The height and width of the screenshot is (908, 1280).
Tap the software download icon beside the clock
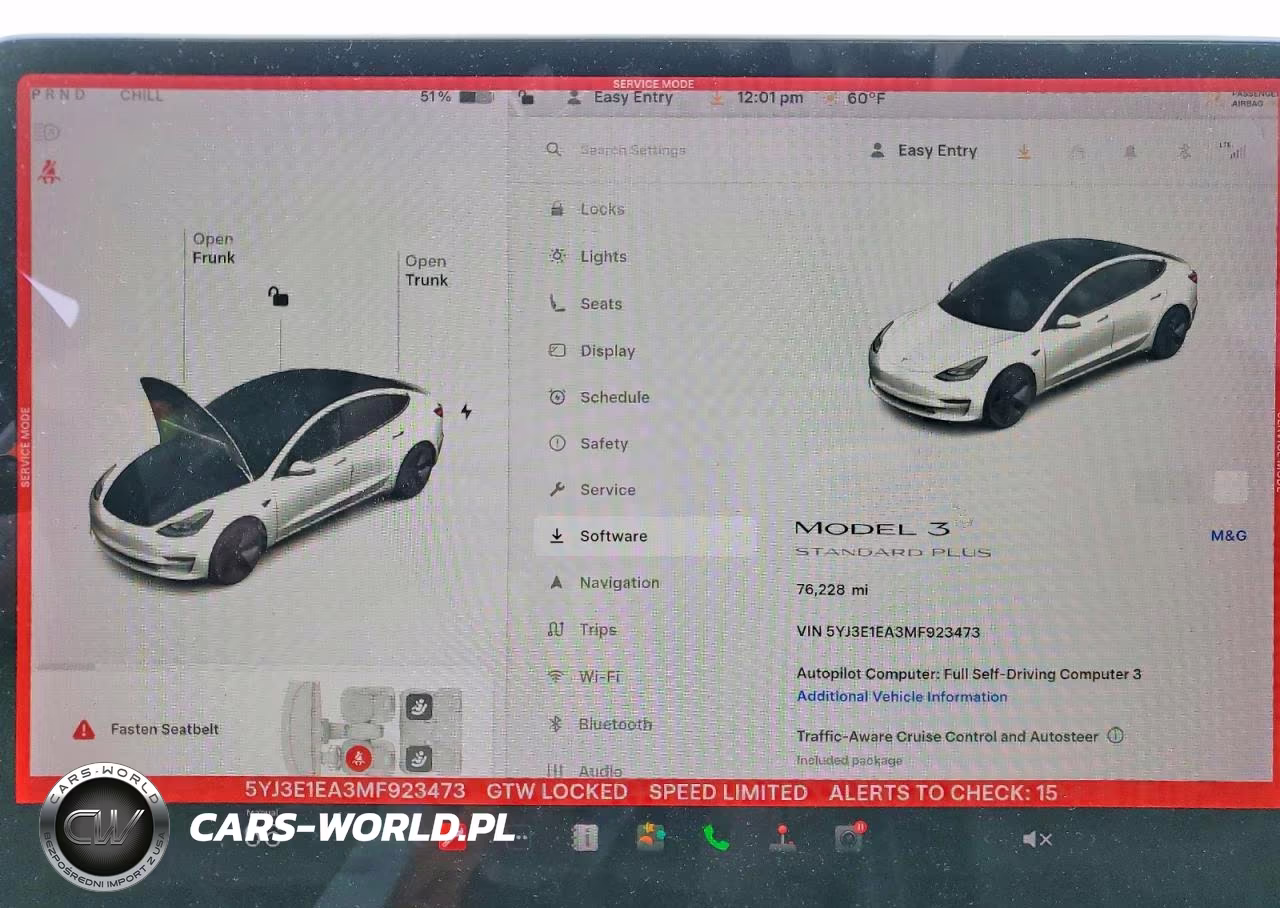coord(717,98)
